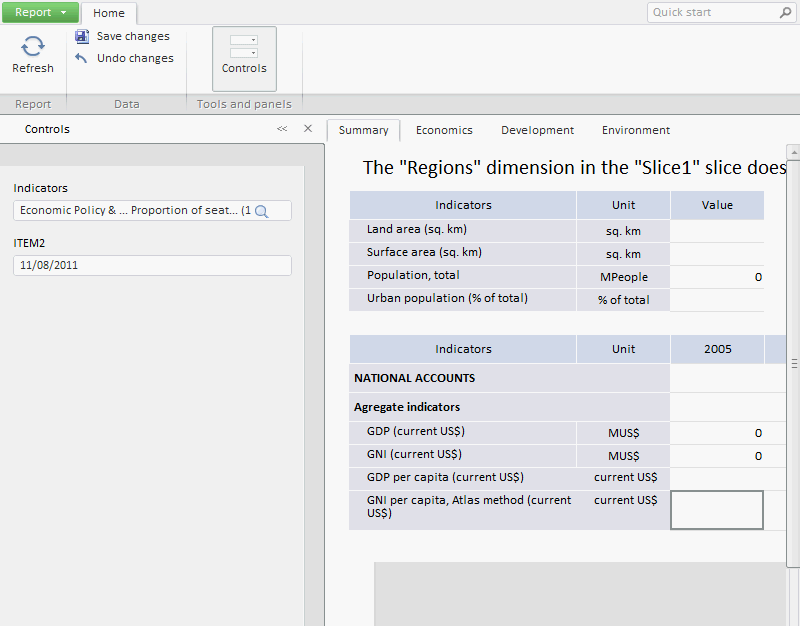Screen dimensions: 800x626
Task: Open the Environment tab
Action: tap(635, 130)
